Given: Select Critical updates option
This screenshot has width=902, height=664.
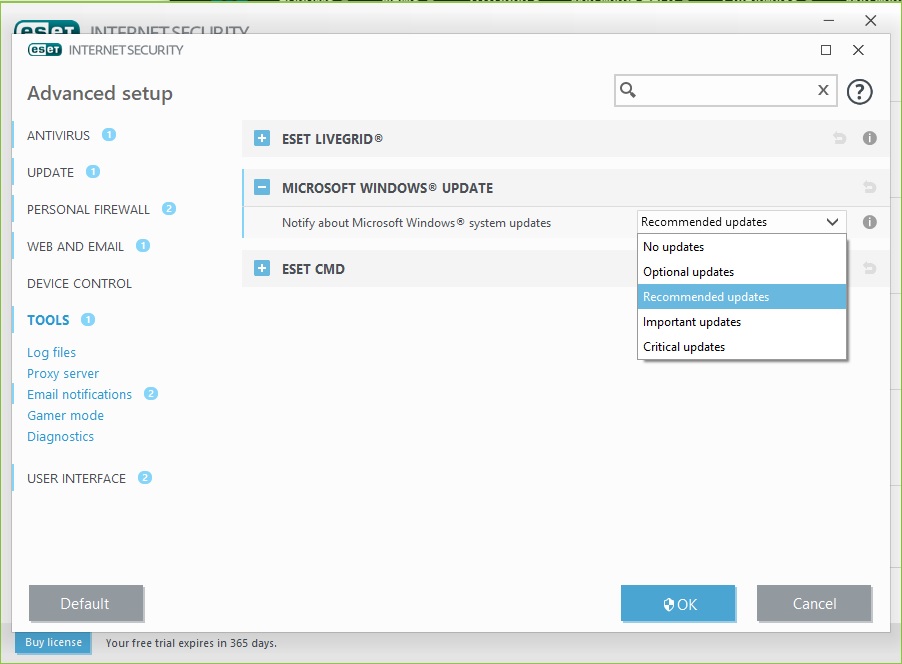Looking at the screenshot, I should [742, 347].
